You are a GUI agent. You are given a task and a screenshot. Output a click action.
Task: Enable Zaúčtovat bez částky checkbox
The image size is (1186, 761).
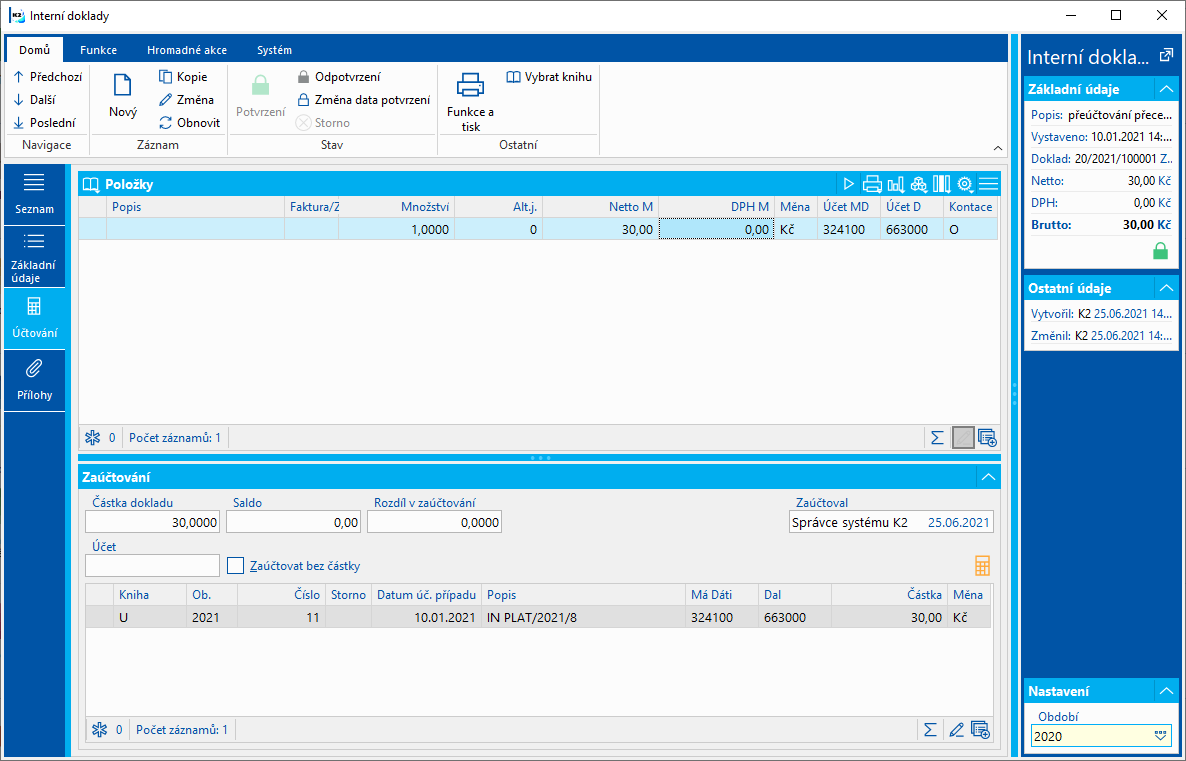(x=236, y=566)
